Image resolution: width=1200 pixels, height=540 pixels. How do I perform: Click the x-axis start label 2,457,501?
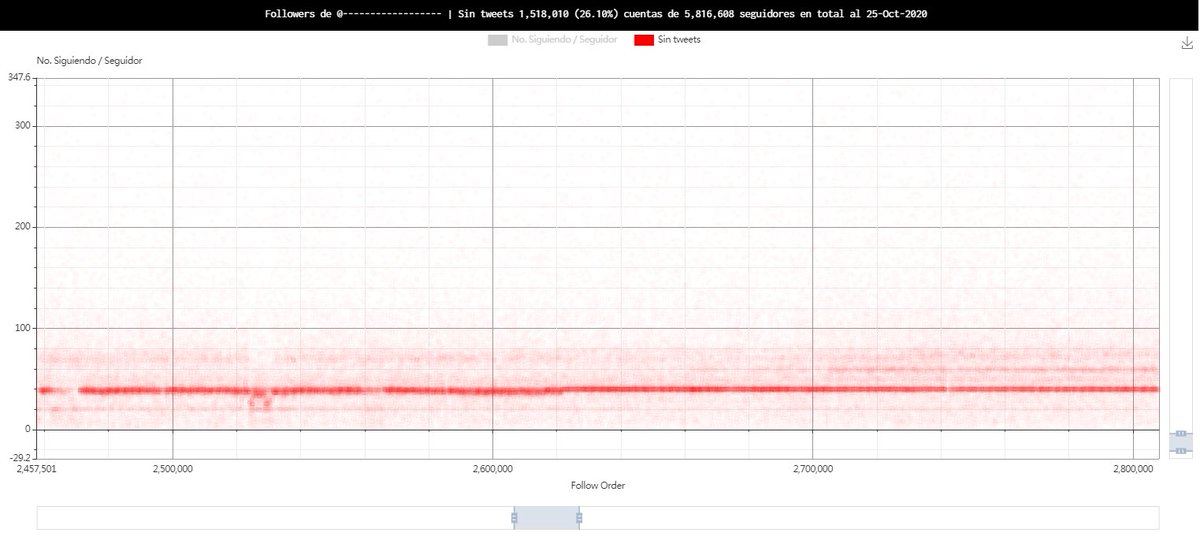(x=38, y=468)
